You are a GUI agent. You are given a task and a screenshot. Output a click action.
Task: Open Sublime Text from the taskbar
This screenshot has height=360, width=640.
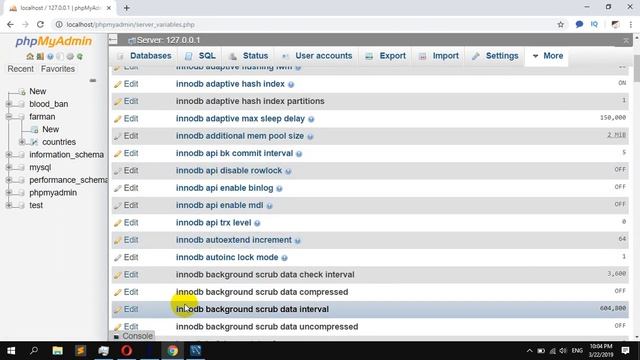(x=80, y=351)
